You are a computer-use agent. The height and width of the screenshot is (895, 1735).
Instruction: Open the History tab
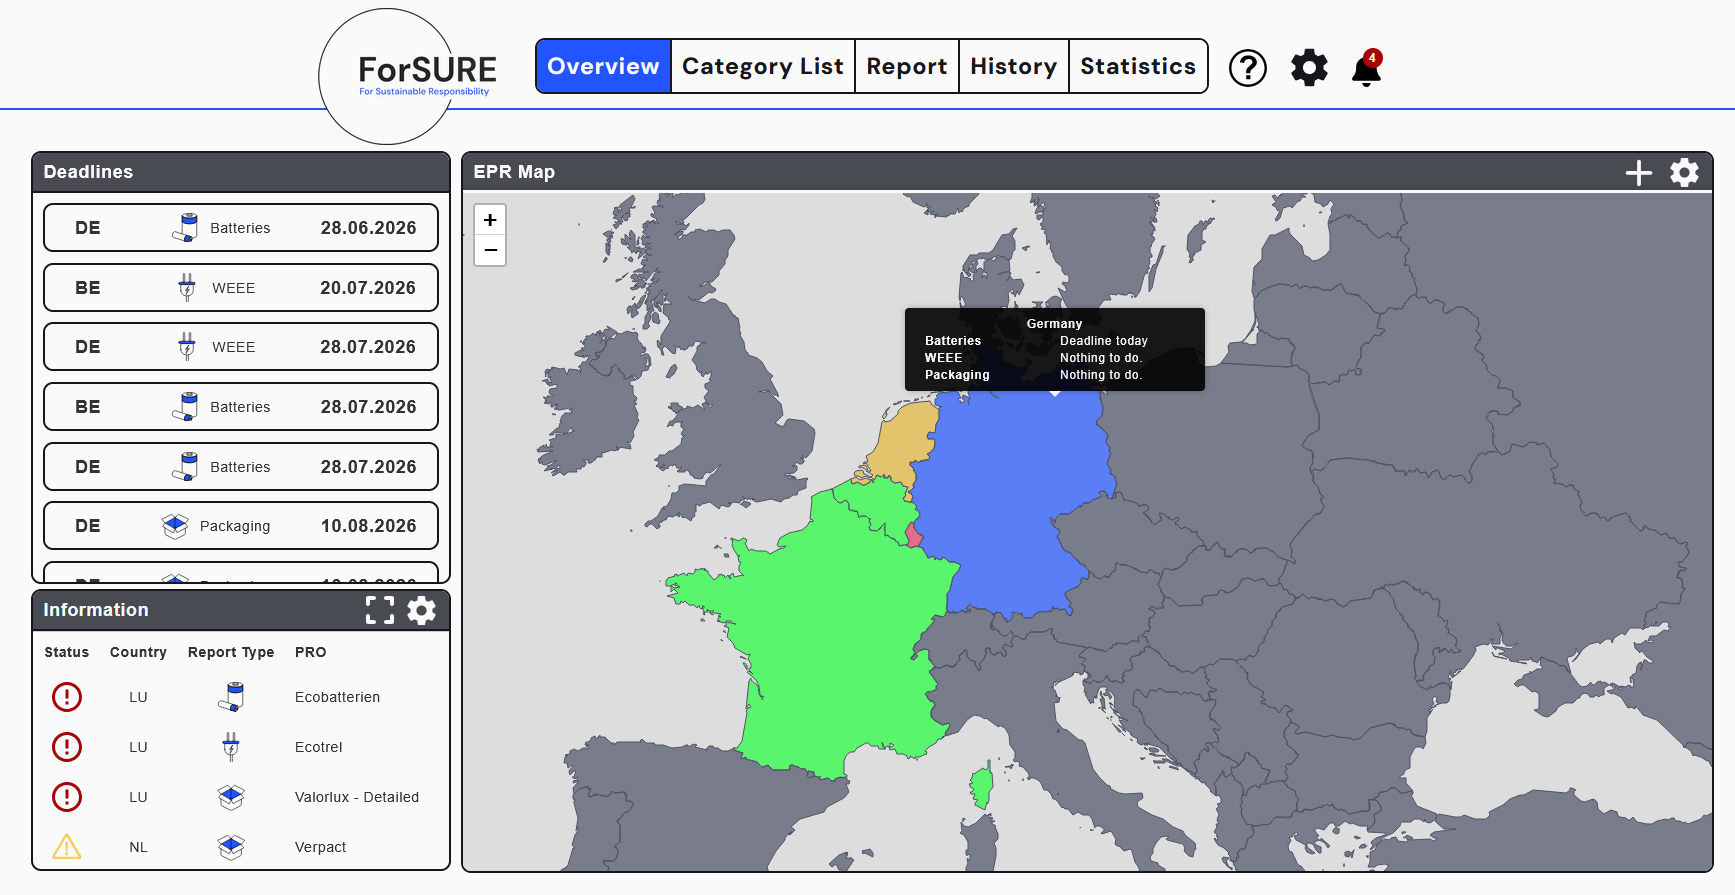[x=1014, y=66]
